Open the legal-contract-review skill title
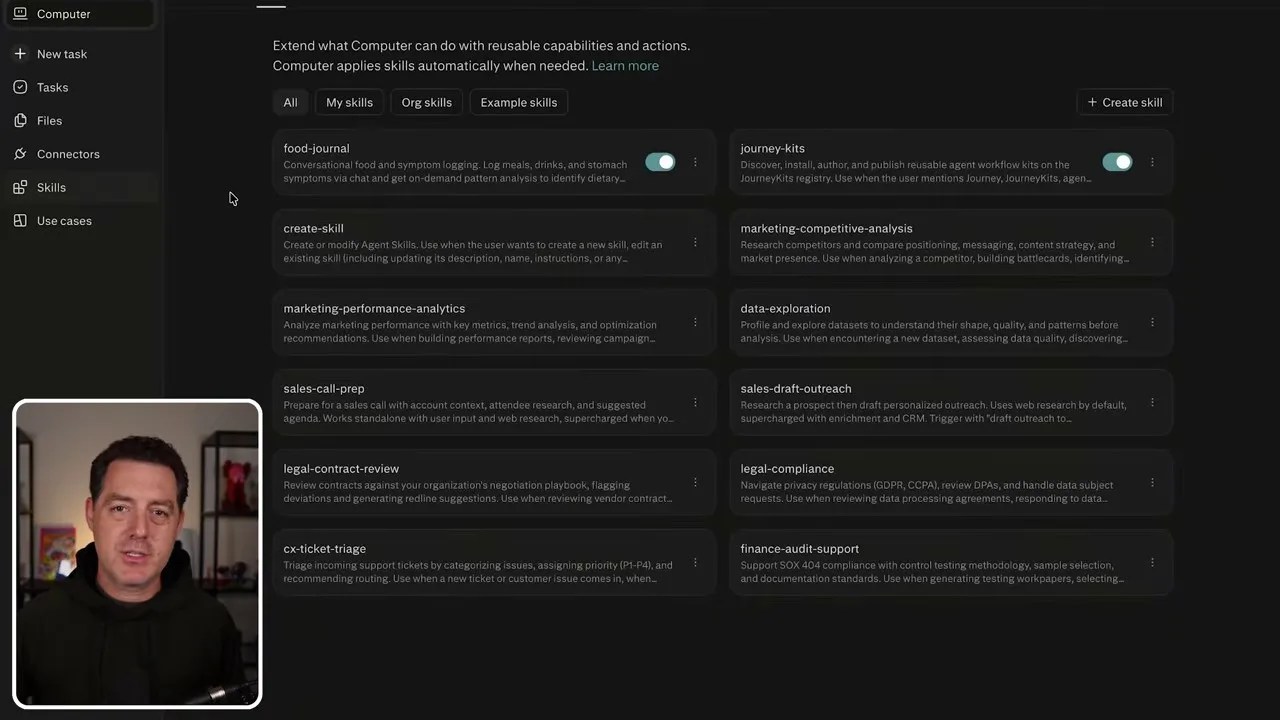 [341, 468]
